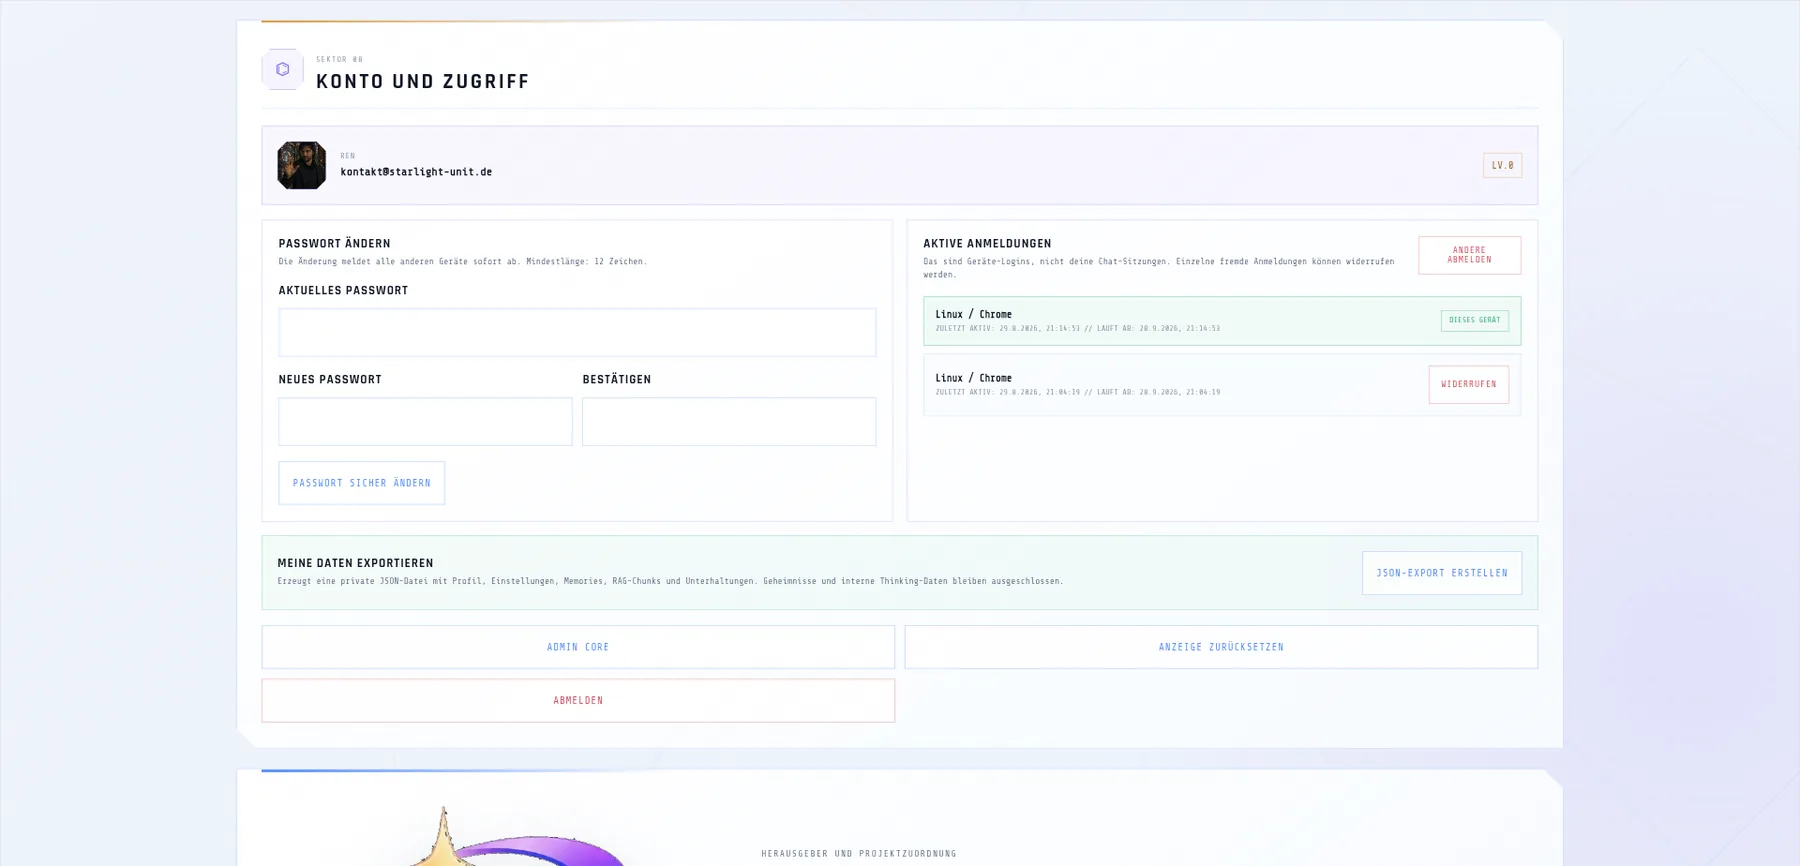
Task: Click the user avatar picture
Action: tap(301, 165)
